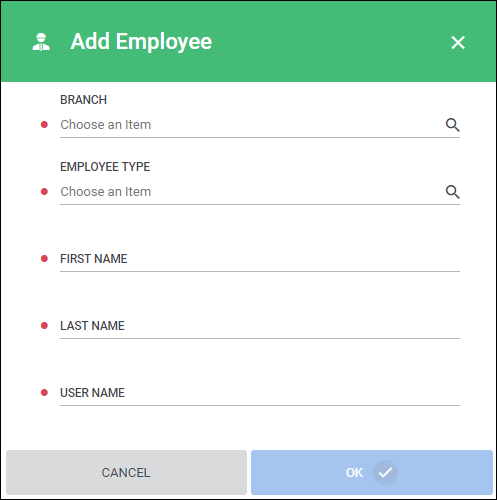Confirm with the OK button
The image size is (497, 500).
[x=372, y=472]
